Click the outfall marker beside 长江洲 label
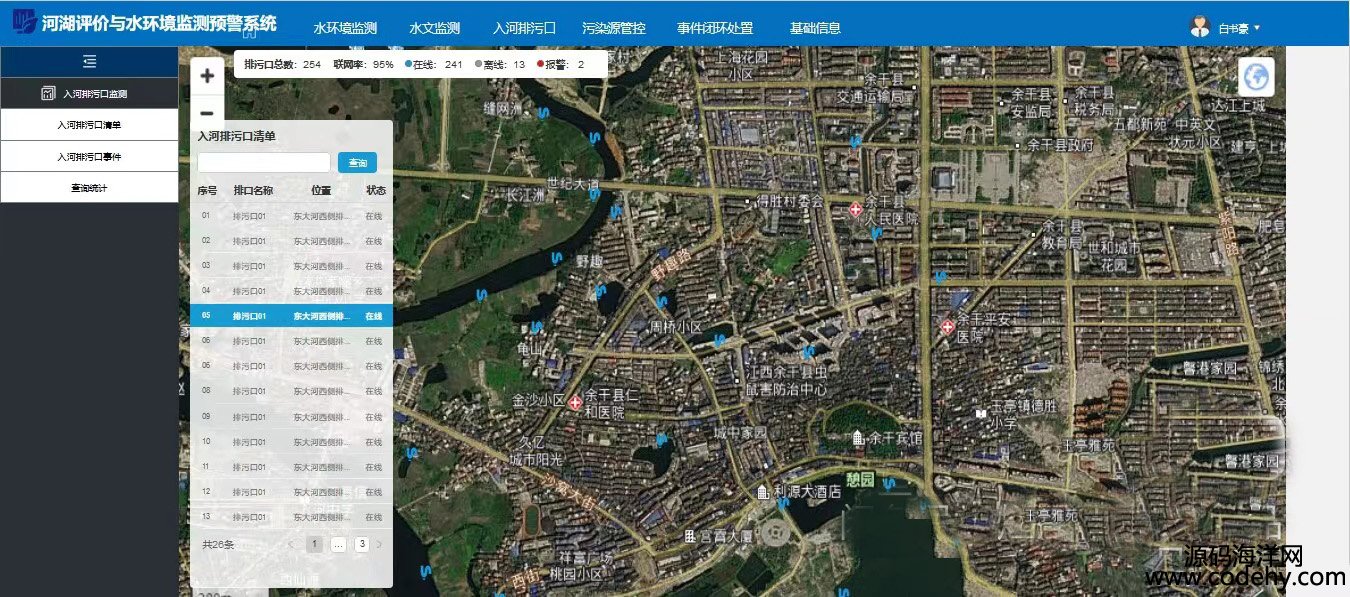This screenshot has width=1350, height=597. pos(594,196)
